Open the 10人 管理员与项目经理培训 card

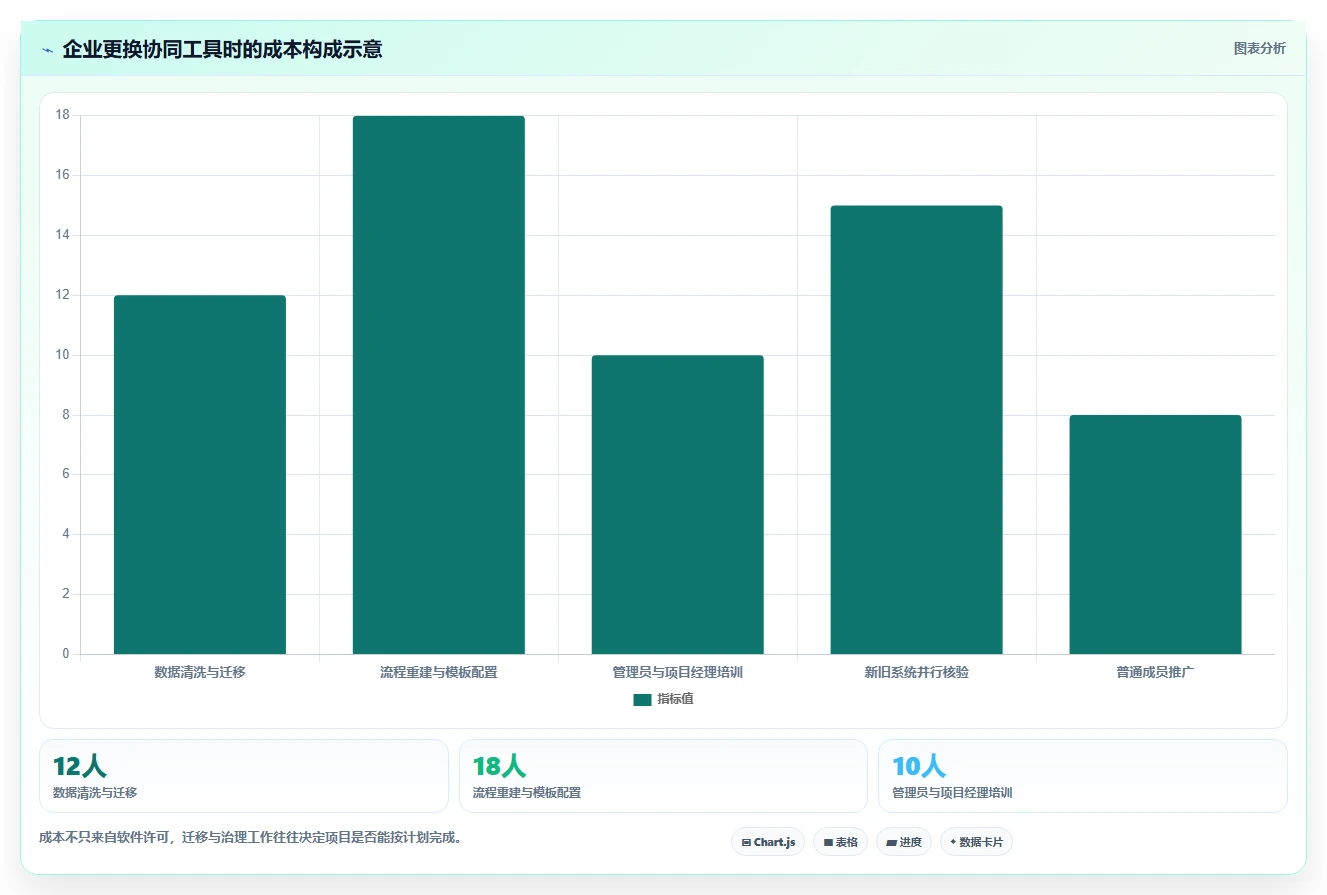(1083, 776)
